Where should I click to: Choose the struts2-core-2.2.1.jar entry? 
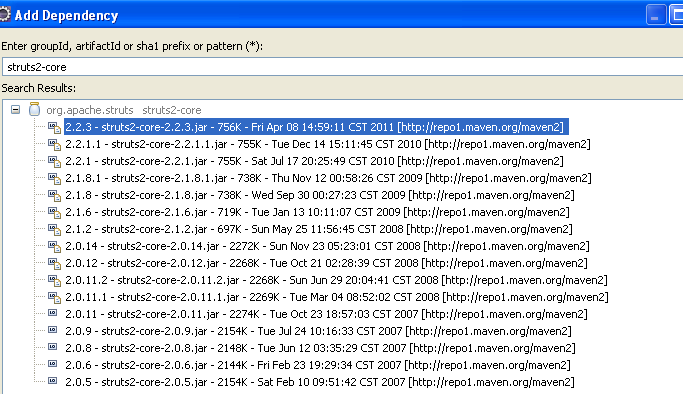tap(314, 161)
